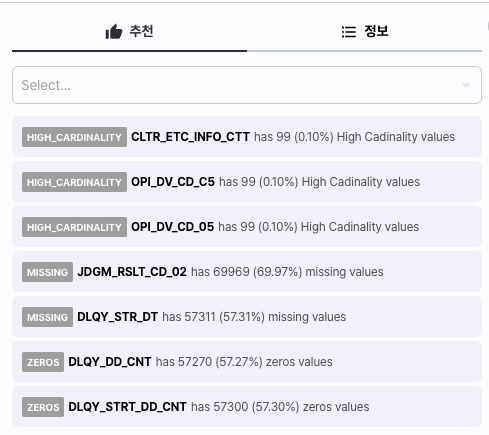The height and width of the screenshot is (435, 489).
Task: Click HIGH_CARDINALITY badge for CLTR_ETC_INFO_CTT
Action: 74,137
